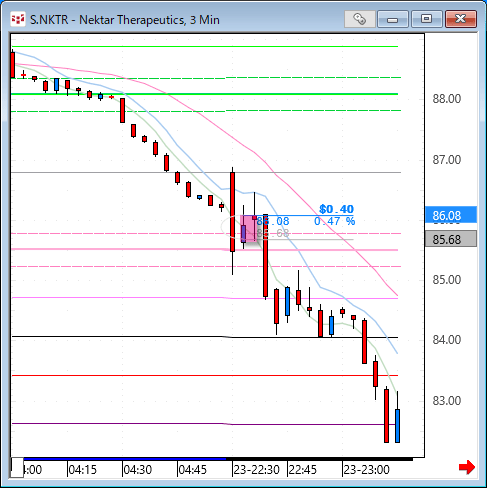The image size is (487, 488).
Task: Click the S.NKTR Nektar Therapeutics title text
Action: 125,20
